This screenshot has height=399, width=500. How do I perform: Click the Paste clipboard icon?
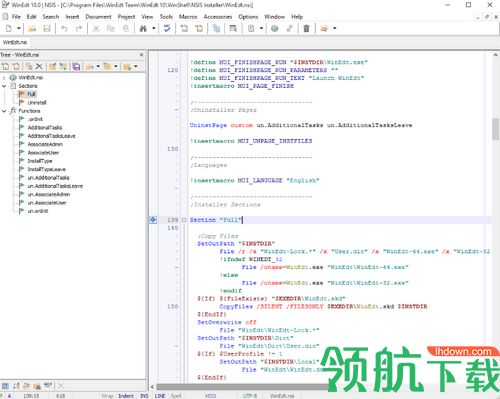point(126,29)
